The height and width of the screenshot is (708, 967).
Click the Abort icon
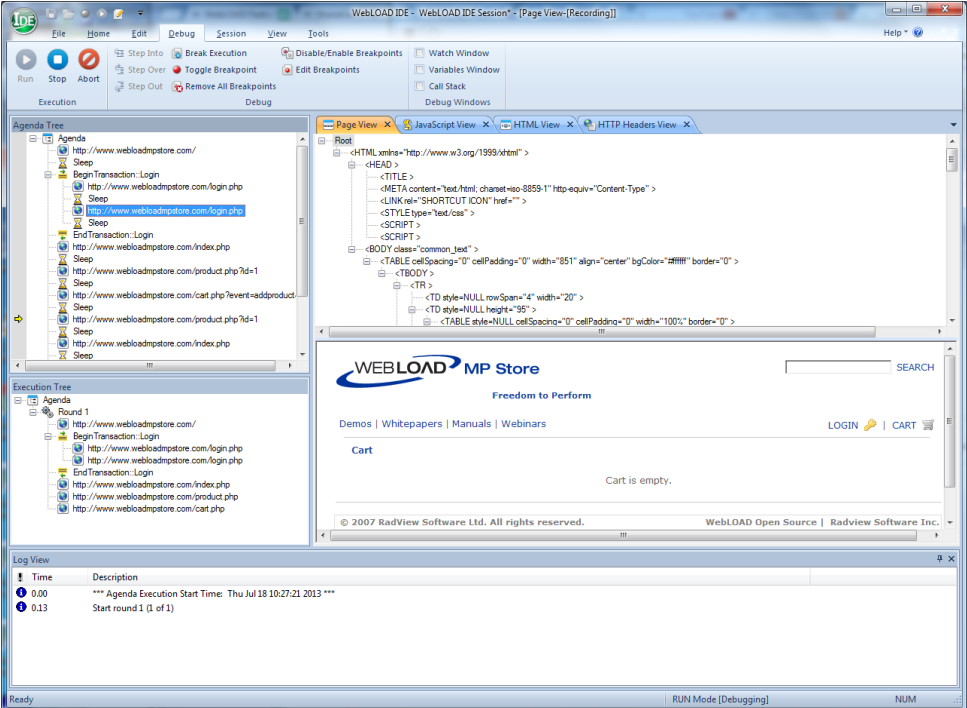click(89, 60)
